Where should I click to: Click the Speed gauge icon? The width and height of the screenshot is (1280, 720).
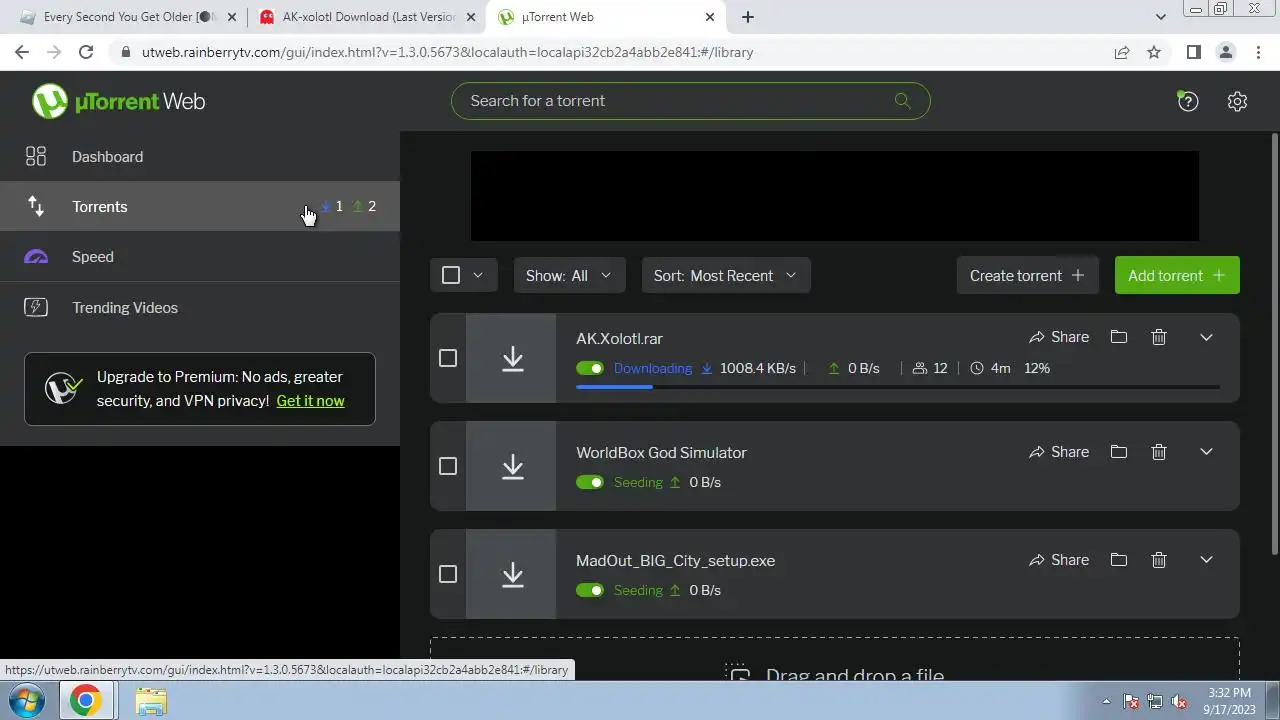pos(36,257)
